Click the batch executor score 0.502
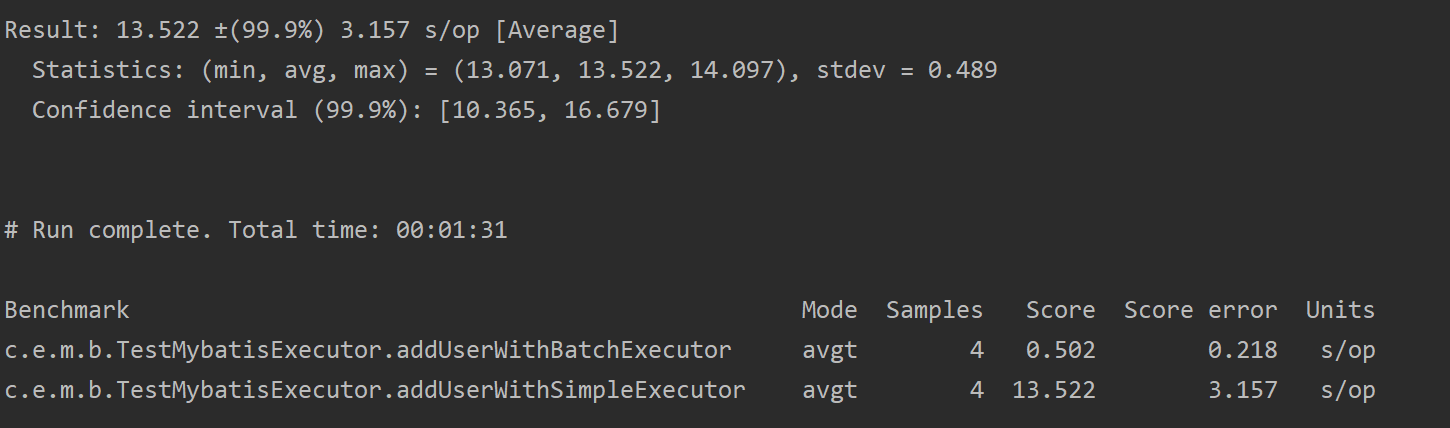1450x428 pixels. coord(1060,350)
